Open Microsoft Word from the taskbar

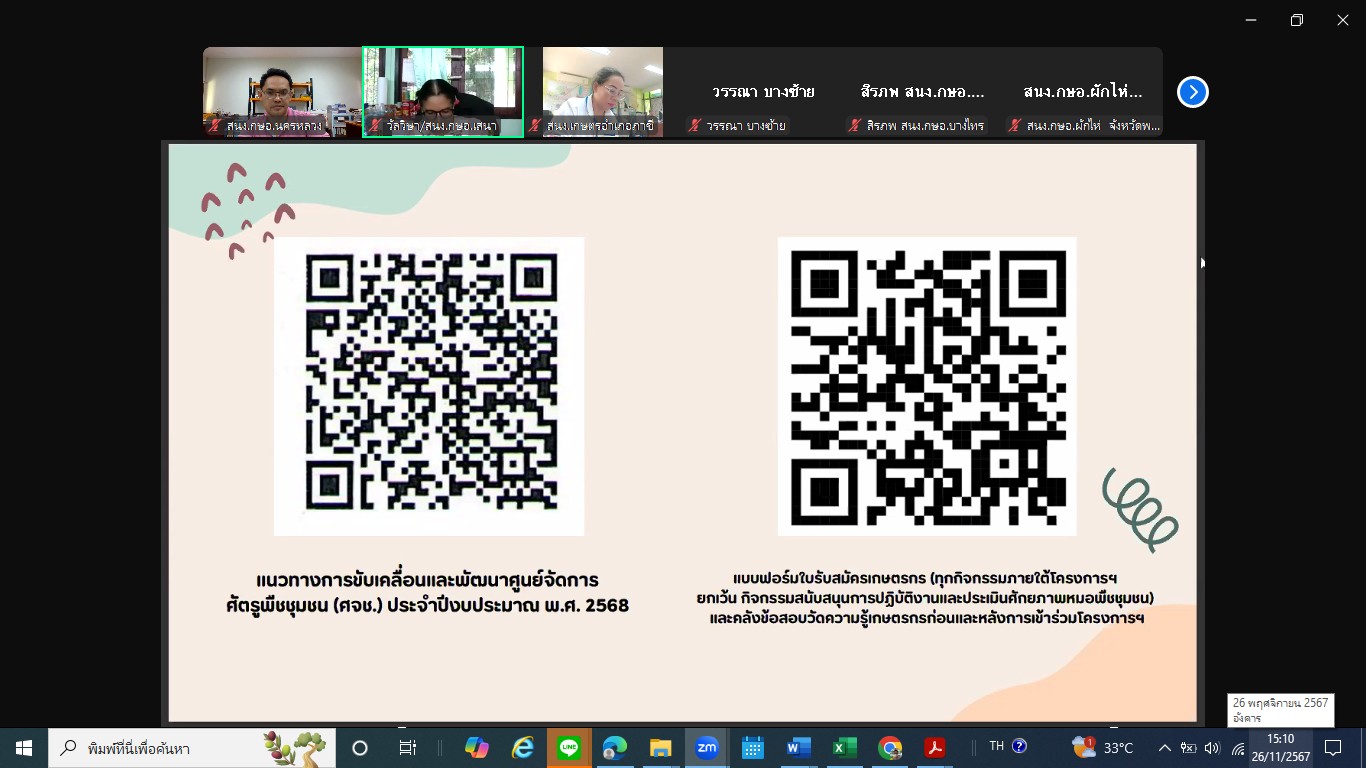798,748
